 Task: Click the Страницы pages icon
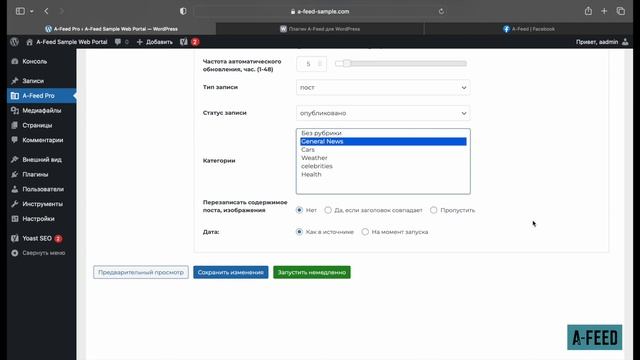(x=15, y=125)
